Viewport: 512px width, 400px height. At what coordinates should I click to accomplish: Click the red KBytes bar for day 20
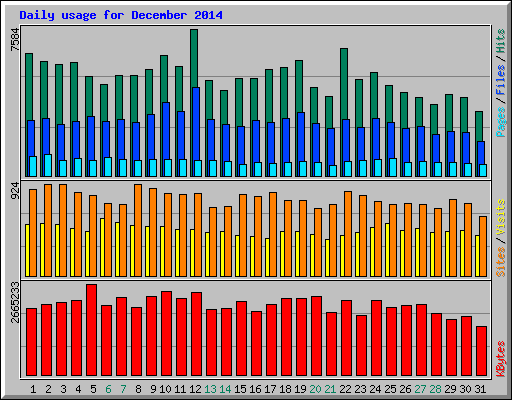click(317, 336)
